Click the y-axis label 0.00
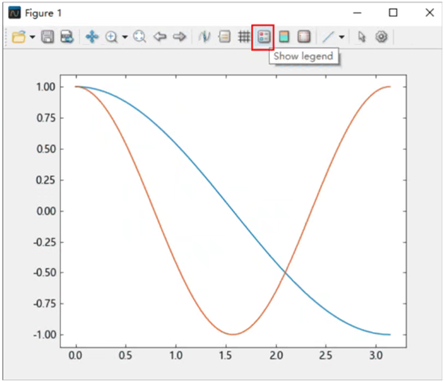The image size is (444, 382). click(46, 211)
